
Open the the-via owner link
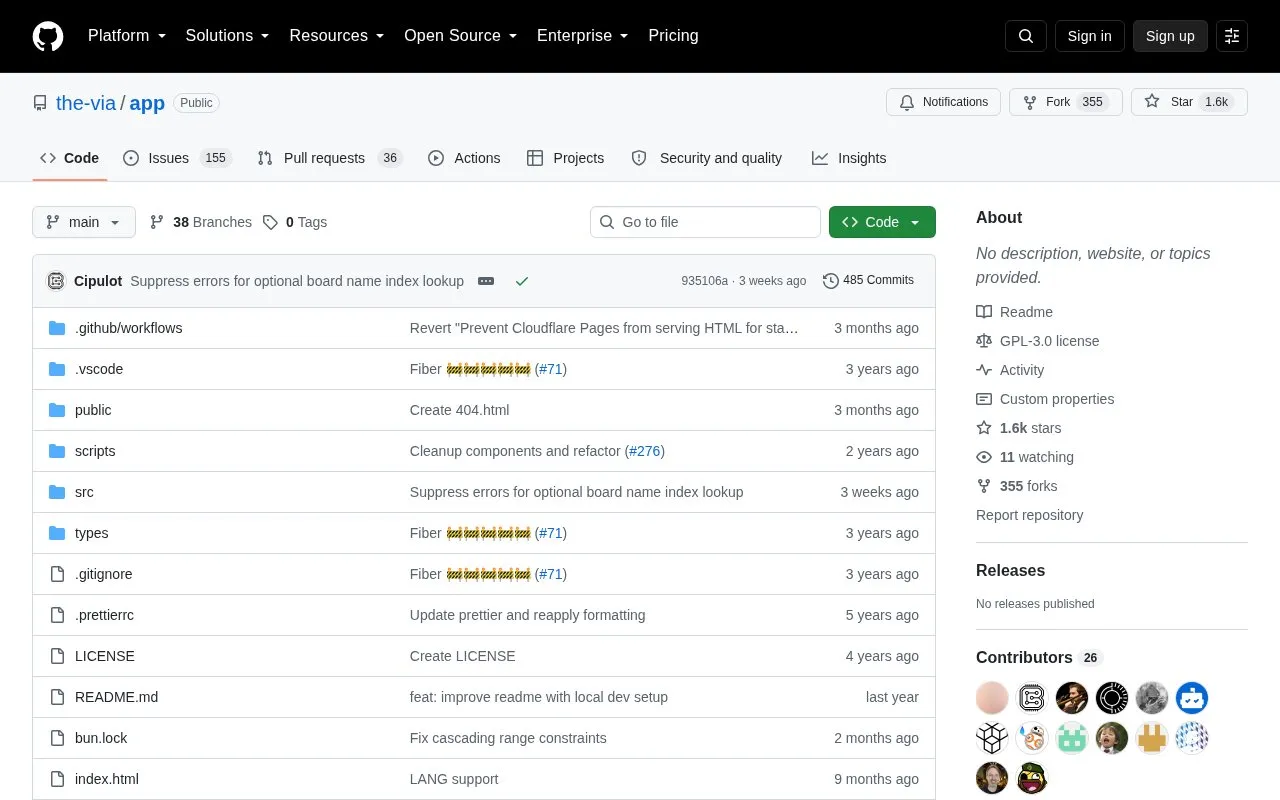click(86, 103)
